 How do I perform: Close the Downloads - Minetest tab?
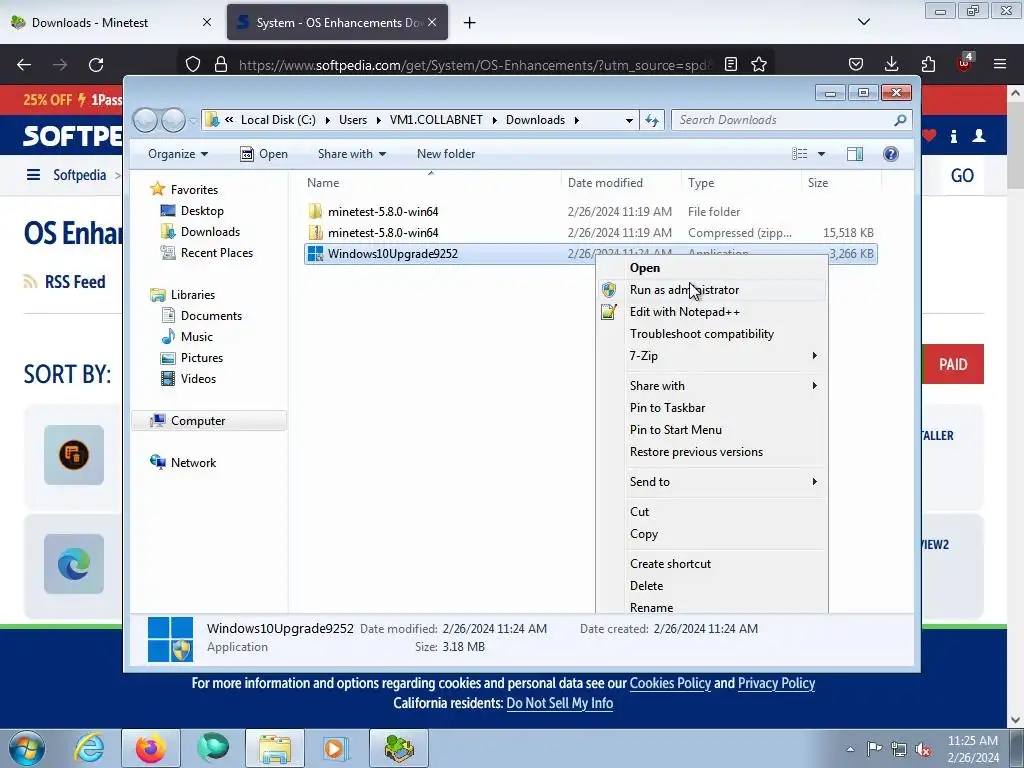pos(207,22)
